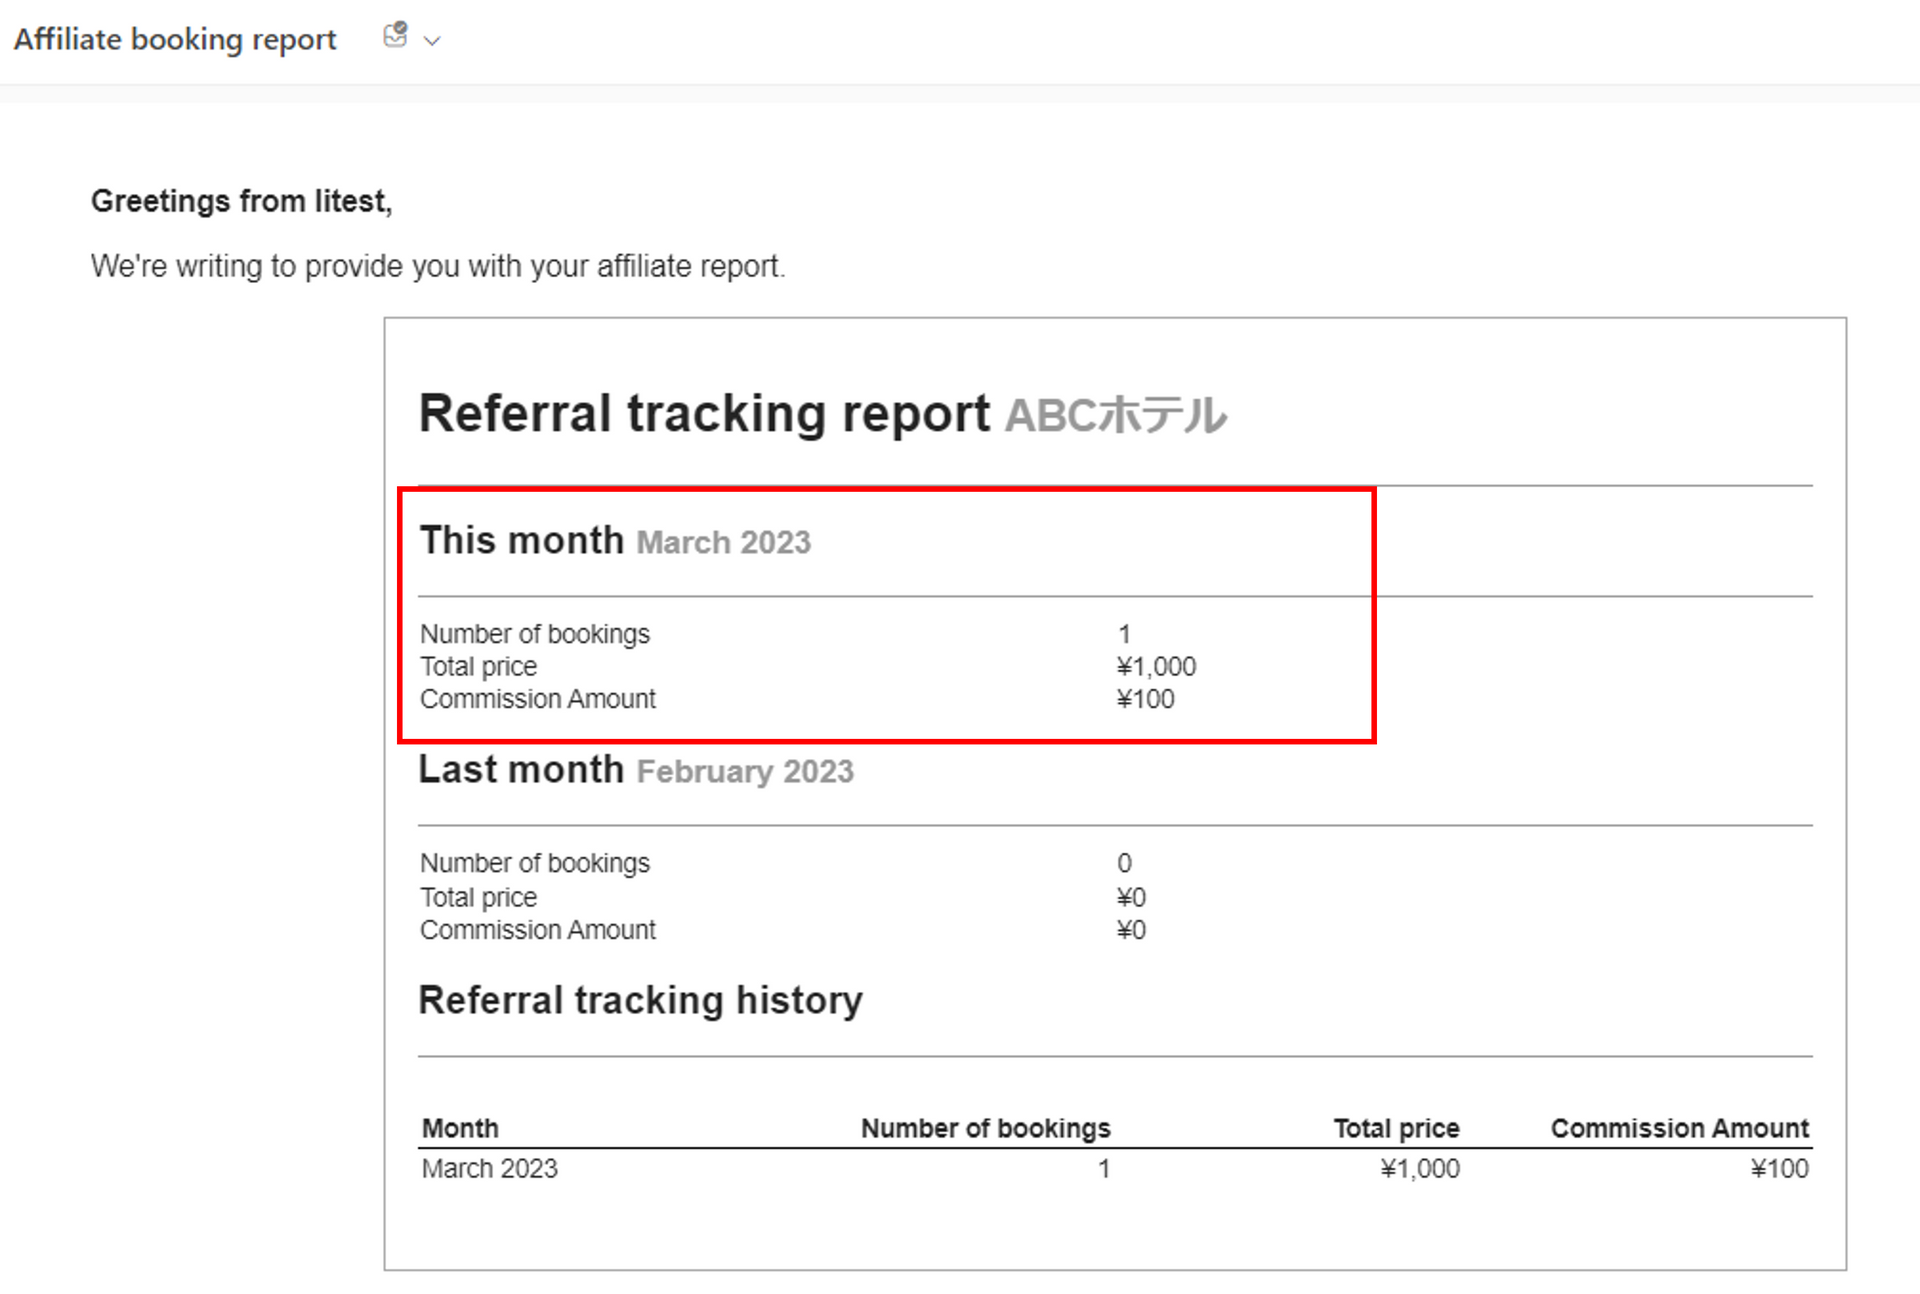Click ¥100 commission value in history table row

tap(1779, 1168)
